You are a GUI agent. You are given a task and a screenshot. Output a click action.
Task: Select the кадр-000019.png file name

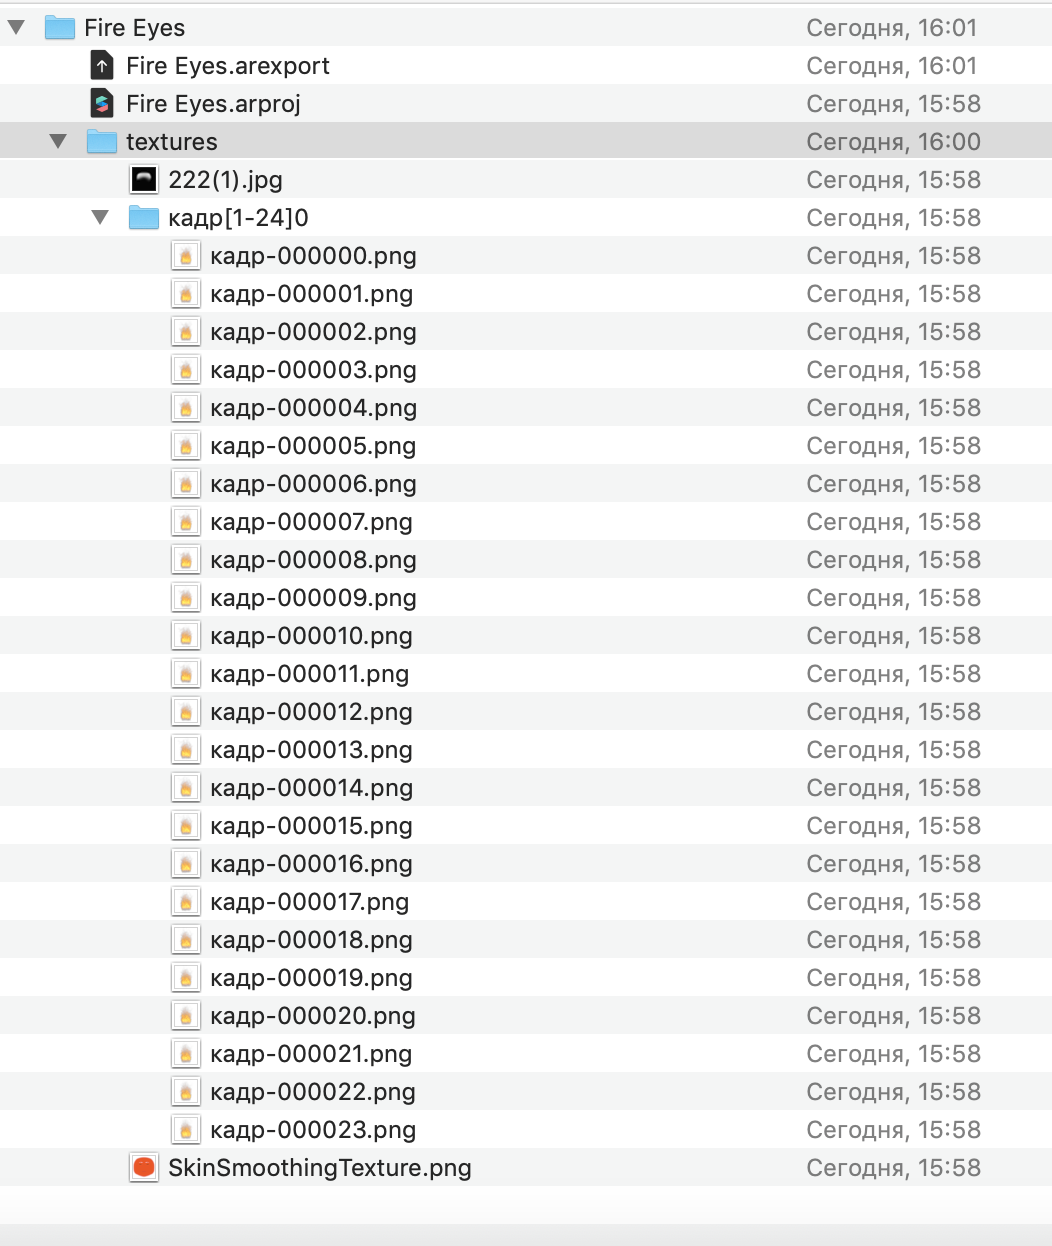311,978
